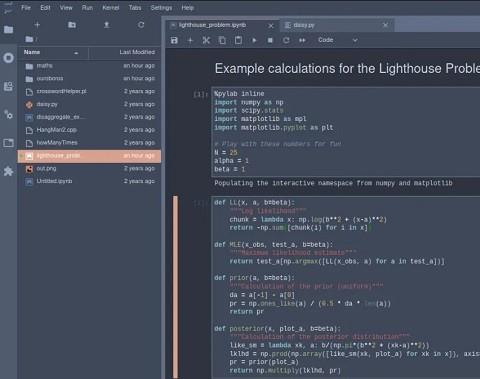Select HangMan2.cpp file
Image resolution: width=480 pixels, height=379 pixels.
89,130
